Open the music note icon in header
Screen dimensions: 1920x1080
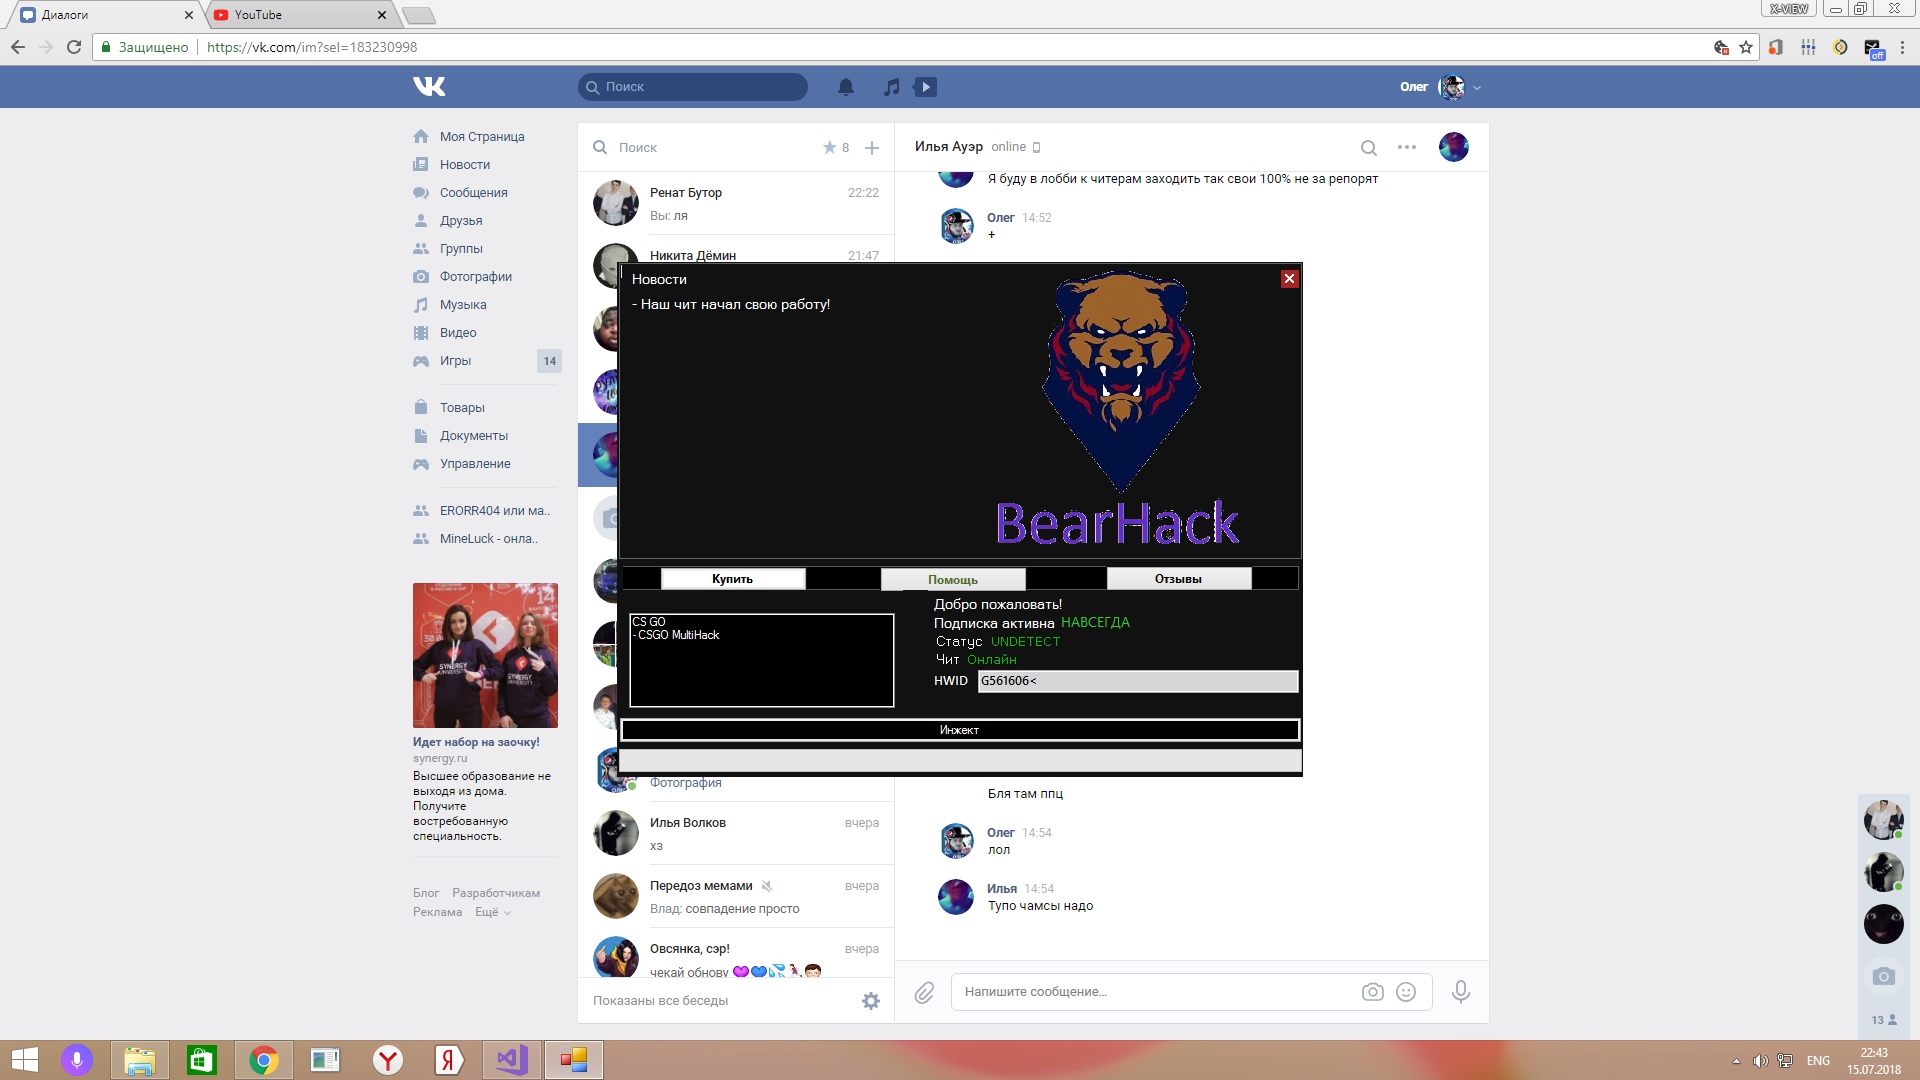(x=891, y=87)
